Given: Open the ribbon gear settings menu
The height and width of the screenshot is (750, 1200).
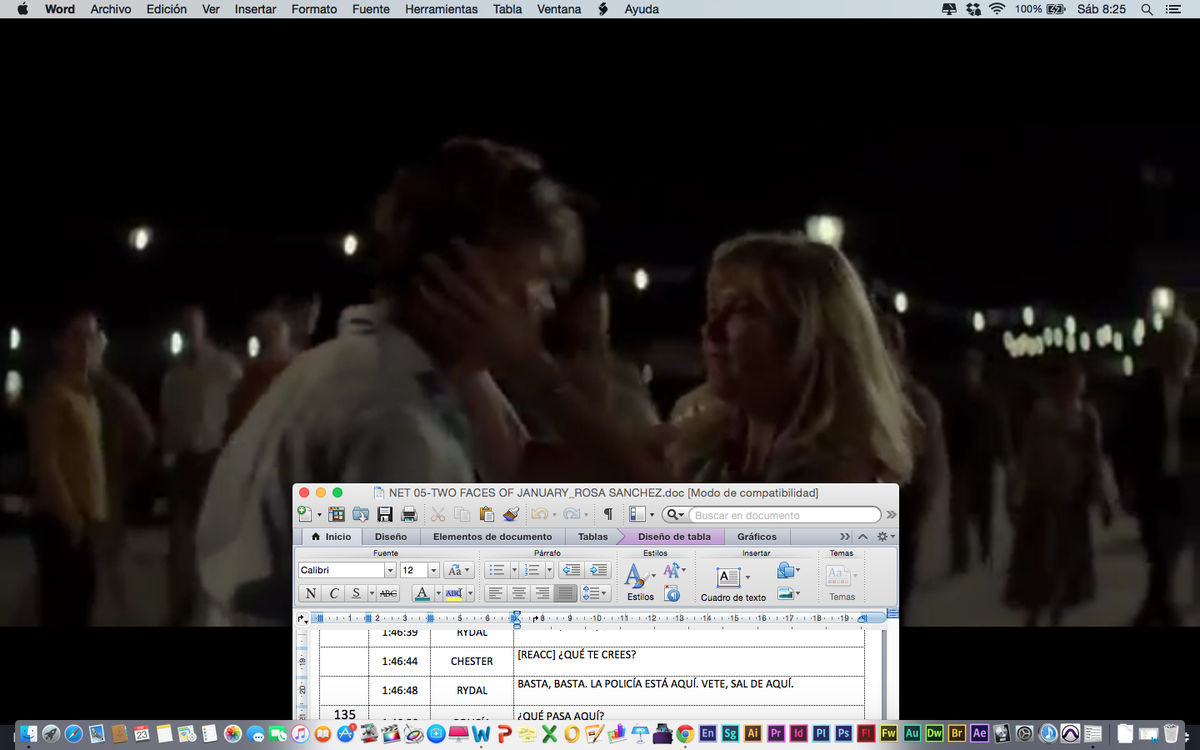Looking at the screenshot, I should (x=885, y=536).
